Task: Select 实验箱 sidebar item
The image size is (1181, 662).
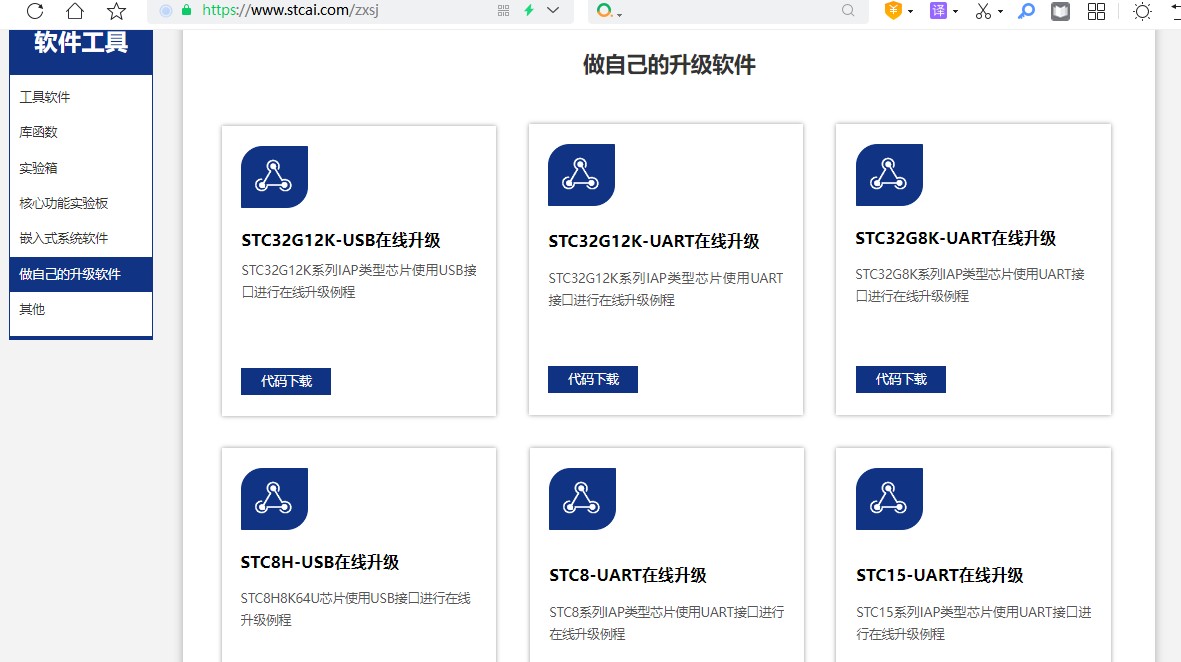Action: pyautogui.click(x=38, y=167)
